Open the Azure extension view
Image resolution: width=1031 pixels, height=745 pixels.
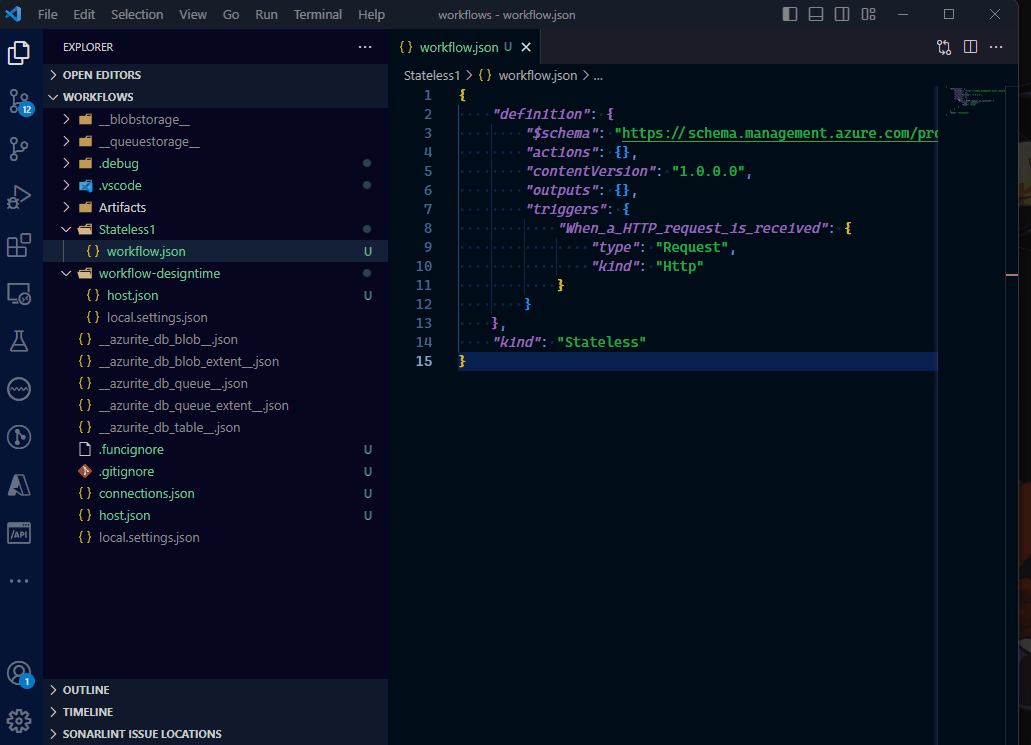(x=20, y=485)
